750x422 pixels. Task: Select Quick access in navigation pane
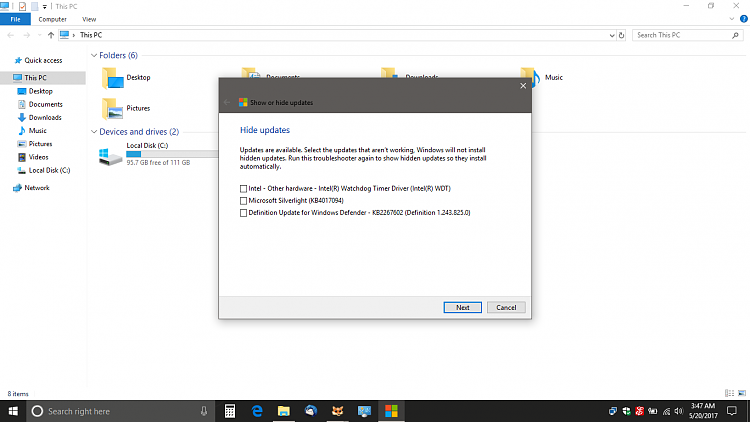pyautogui.click(x=43, y=60)
